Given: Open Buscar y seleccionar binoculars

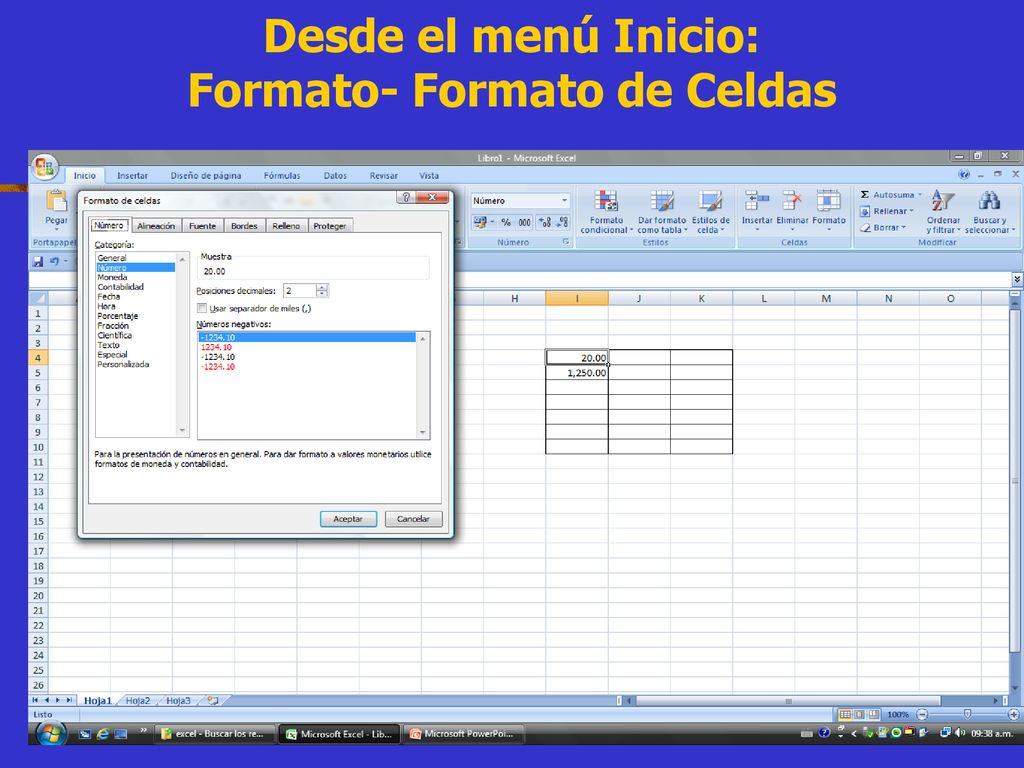Looking at the screenshot, I should [x=989, y=212].
